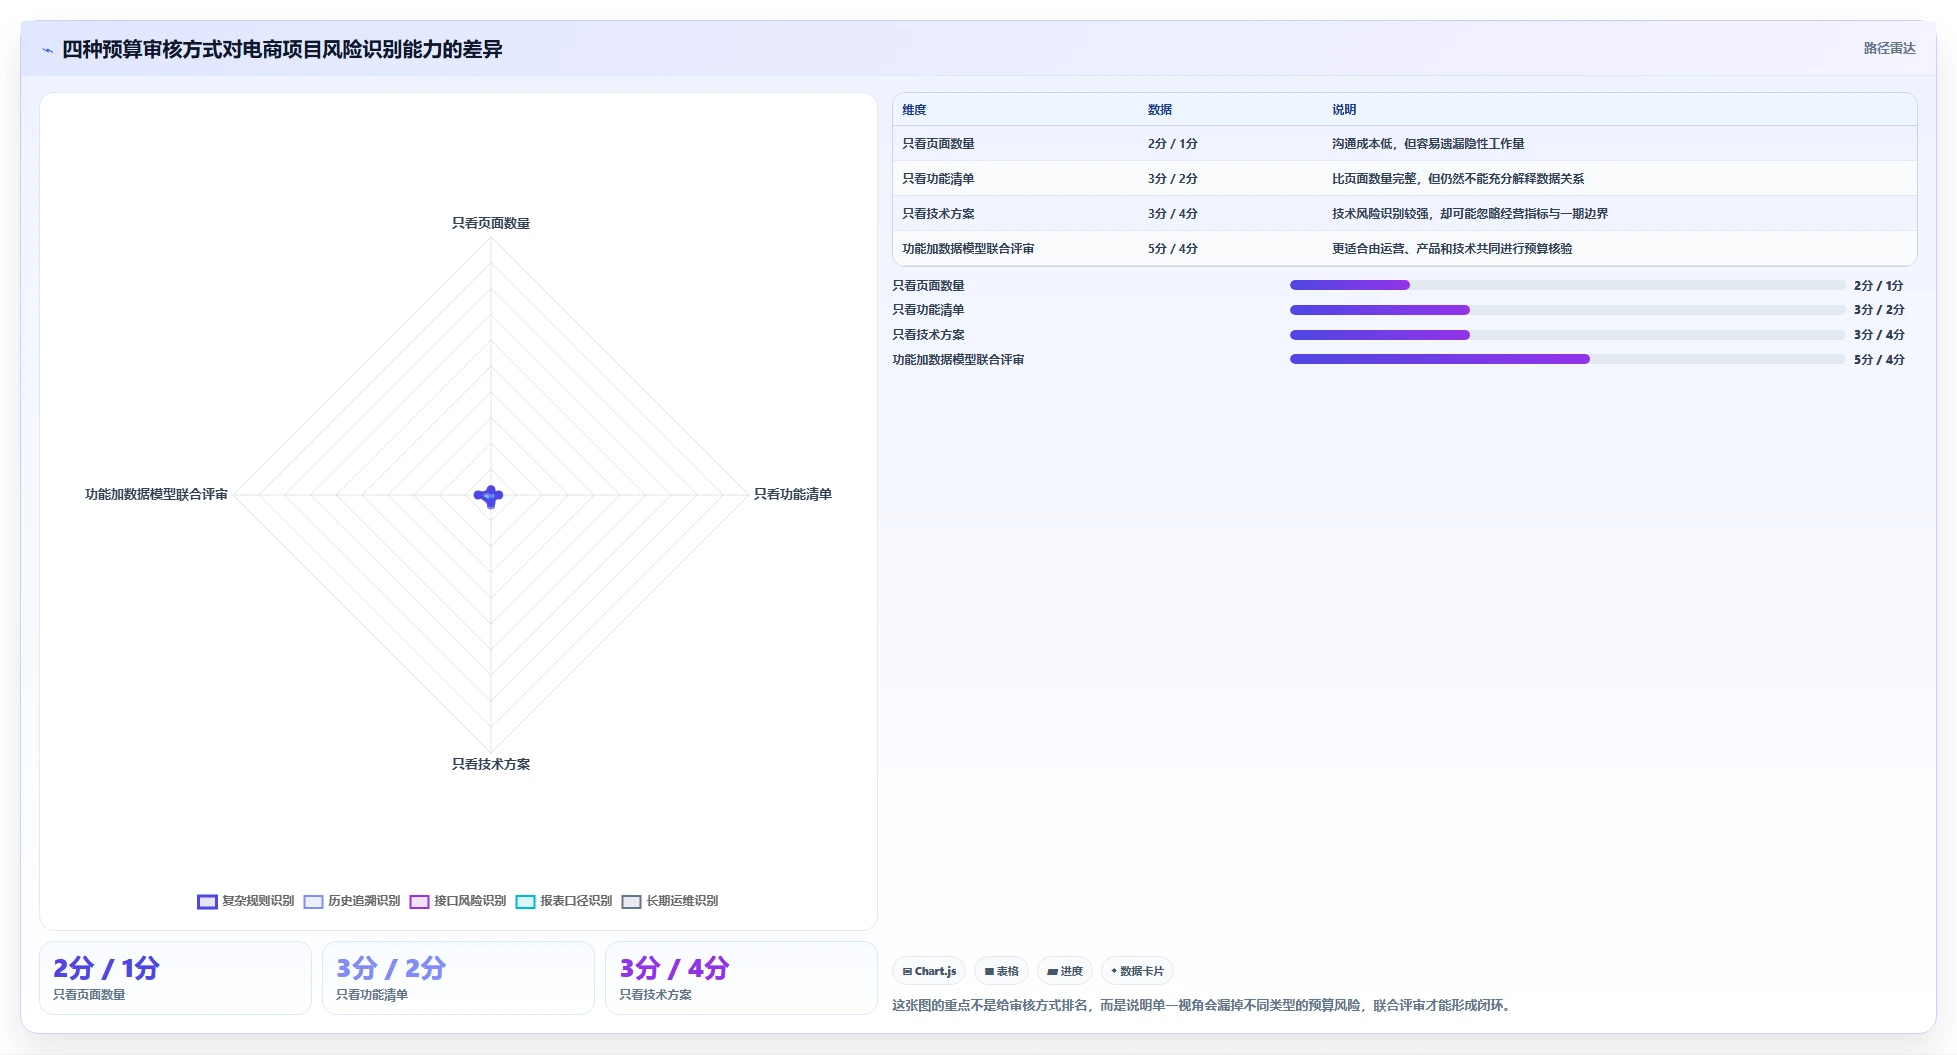The image size is (1957, 1055).
Task: Click description 更适合由运营、产品和技术共同进行预算核验
Action: pyautogui.click(x=1452, y=249)
